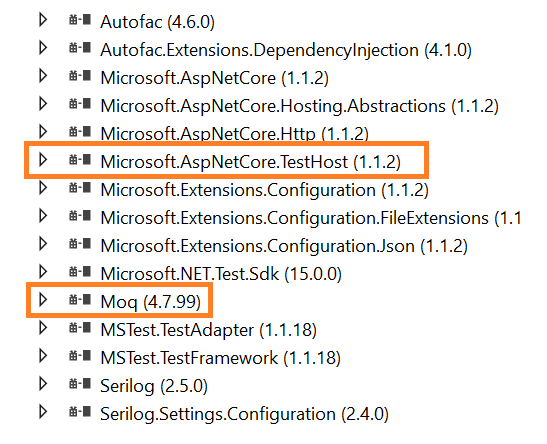Select Microsoft.Extensions.Configuration (1.1.2) item

tap(264, 190)
